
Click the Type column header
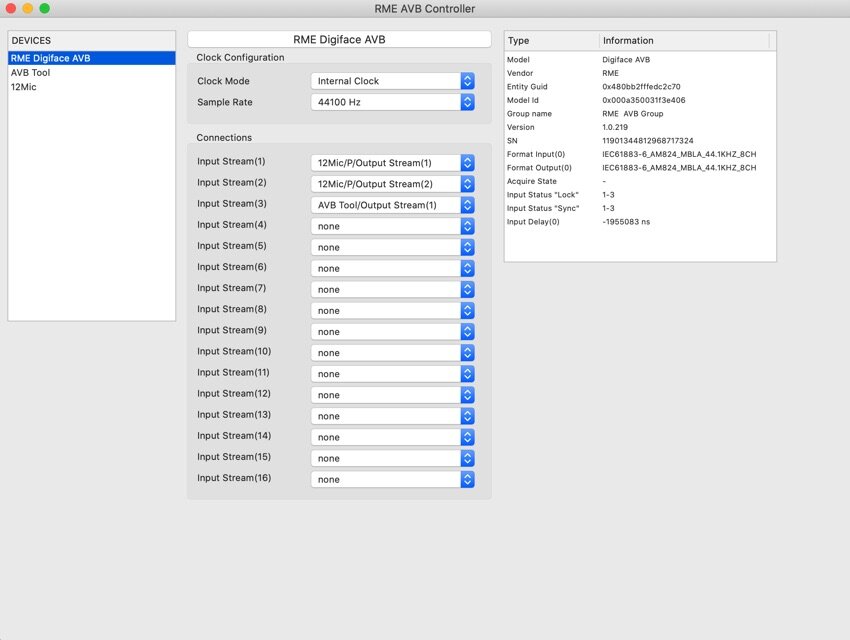[551, 41]
